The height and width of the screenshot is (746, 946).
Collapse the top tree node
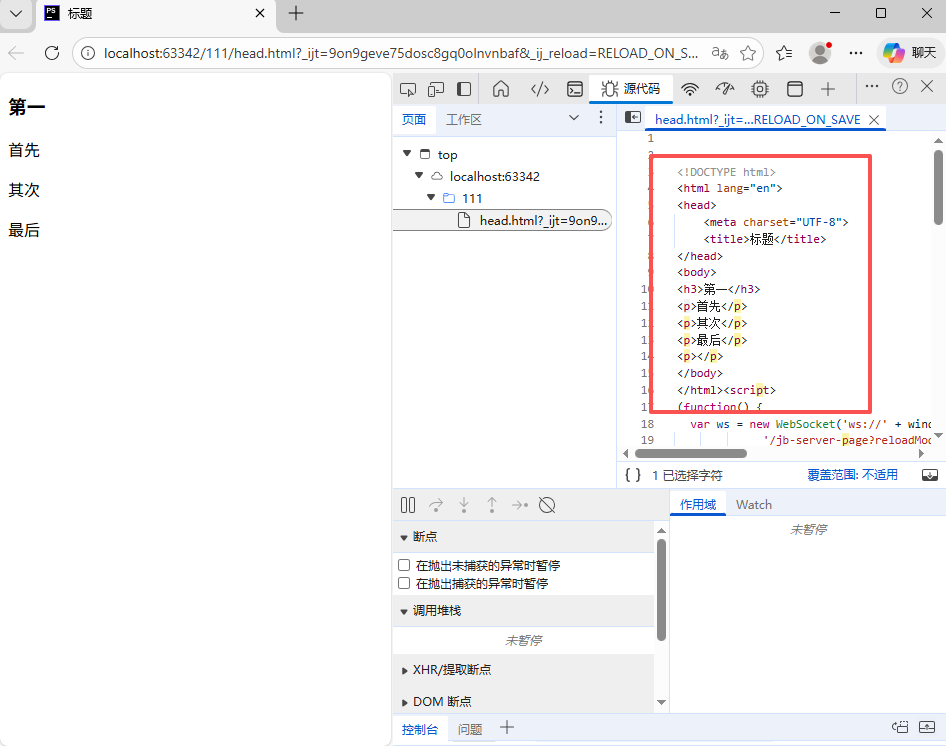407,154
